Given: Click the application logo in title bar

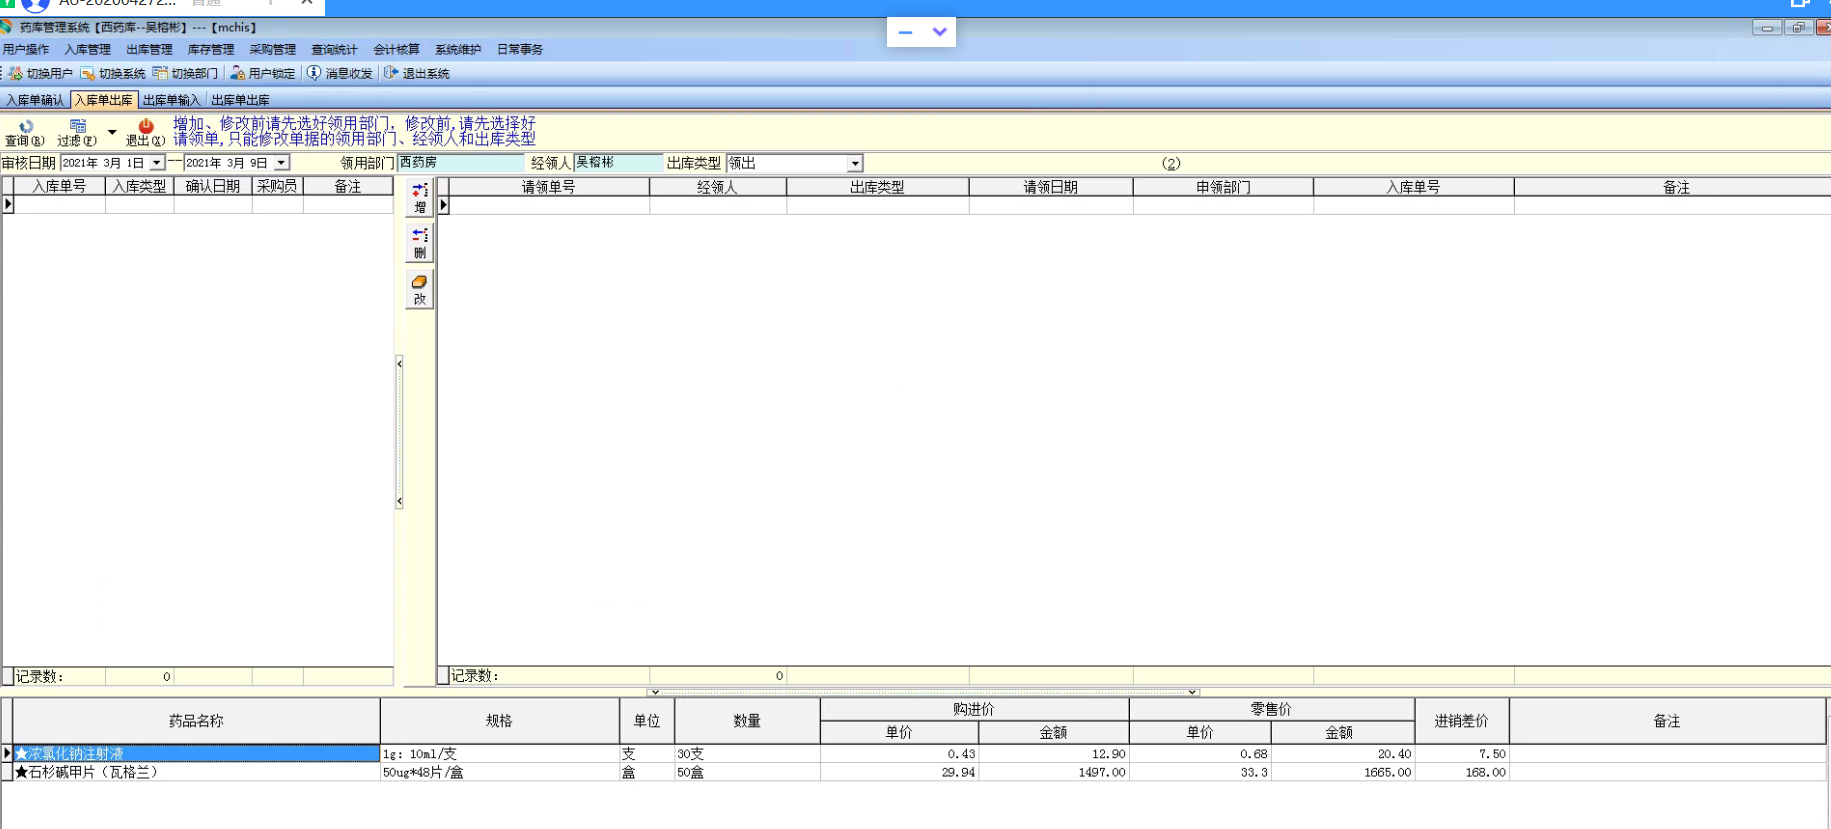Looking at the screenshot, I should pyautogui.click(x=7, y=27).
